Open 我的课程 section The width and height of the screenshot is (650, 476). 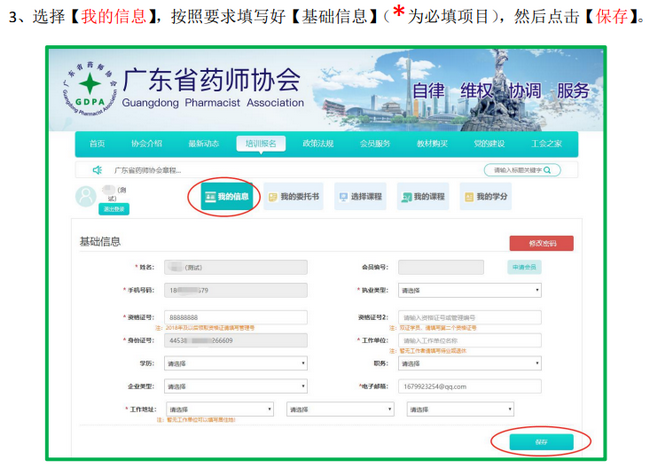[422, 197]
